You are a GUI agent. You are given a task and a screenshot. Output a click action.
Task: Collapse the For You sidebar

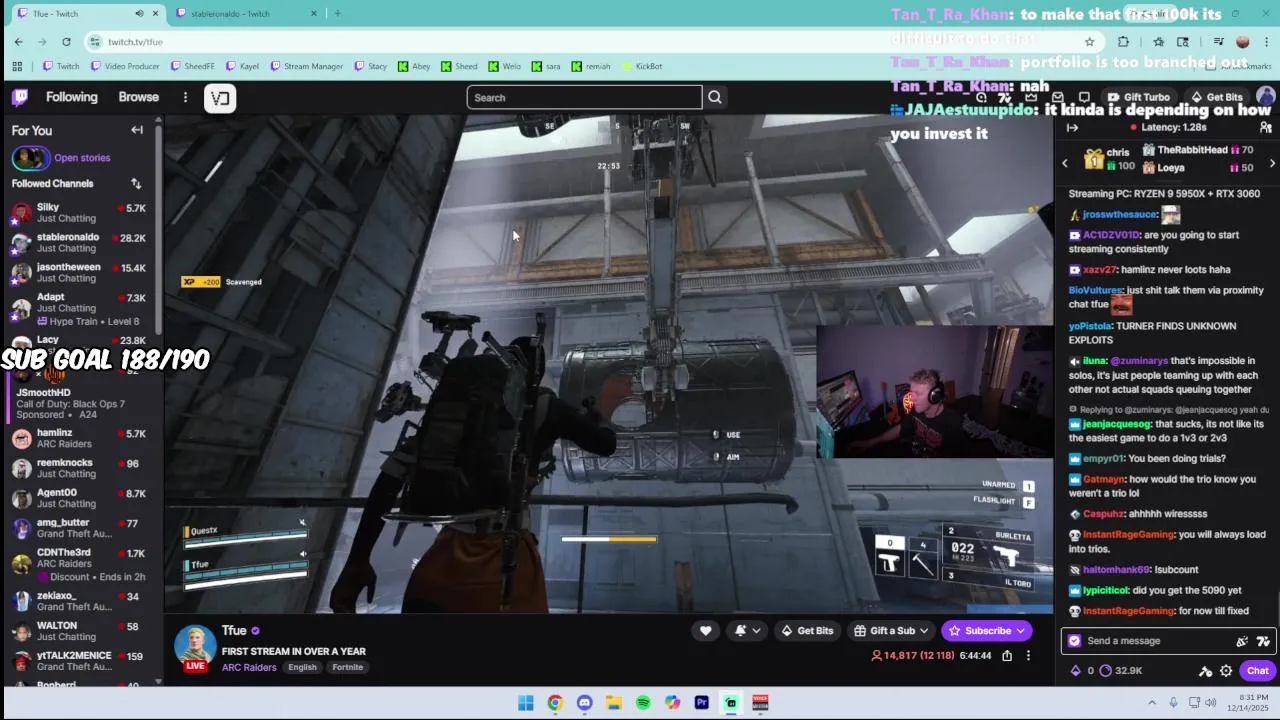(x=137, y=130)
